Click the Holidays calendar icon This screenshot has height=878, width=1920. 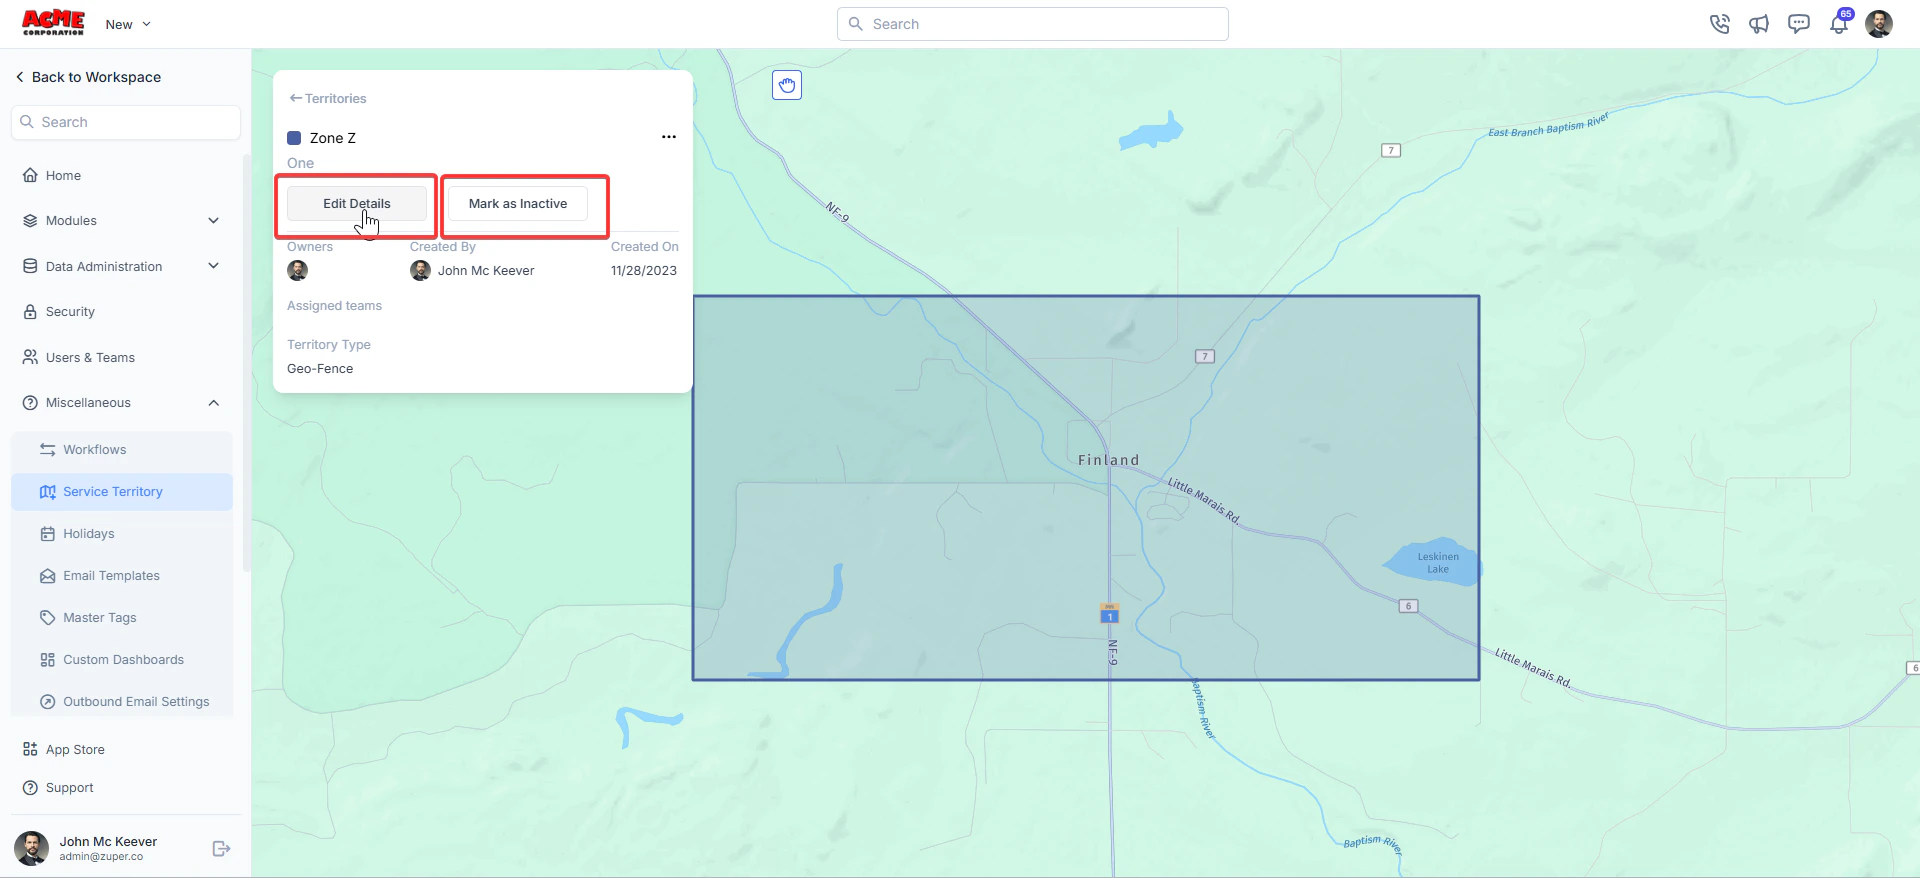pos(48,534)
